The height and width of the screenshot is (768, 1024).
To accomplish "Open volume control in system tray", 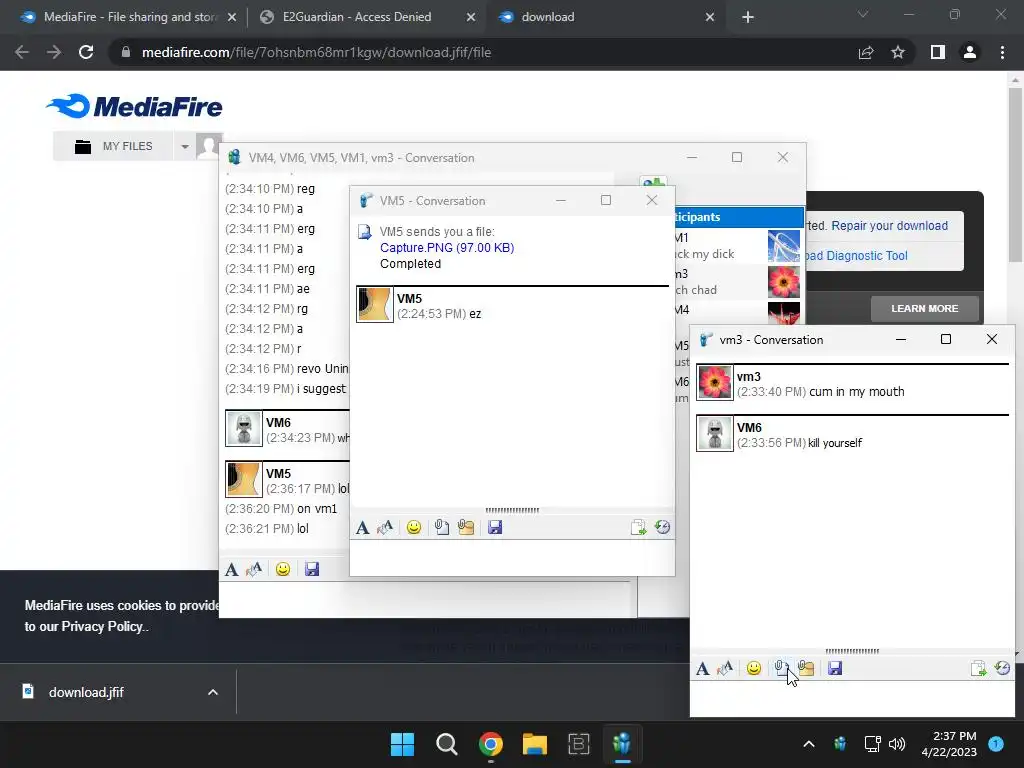I will coord(897,744).
